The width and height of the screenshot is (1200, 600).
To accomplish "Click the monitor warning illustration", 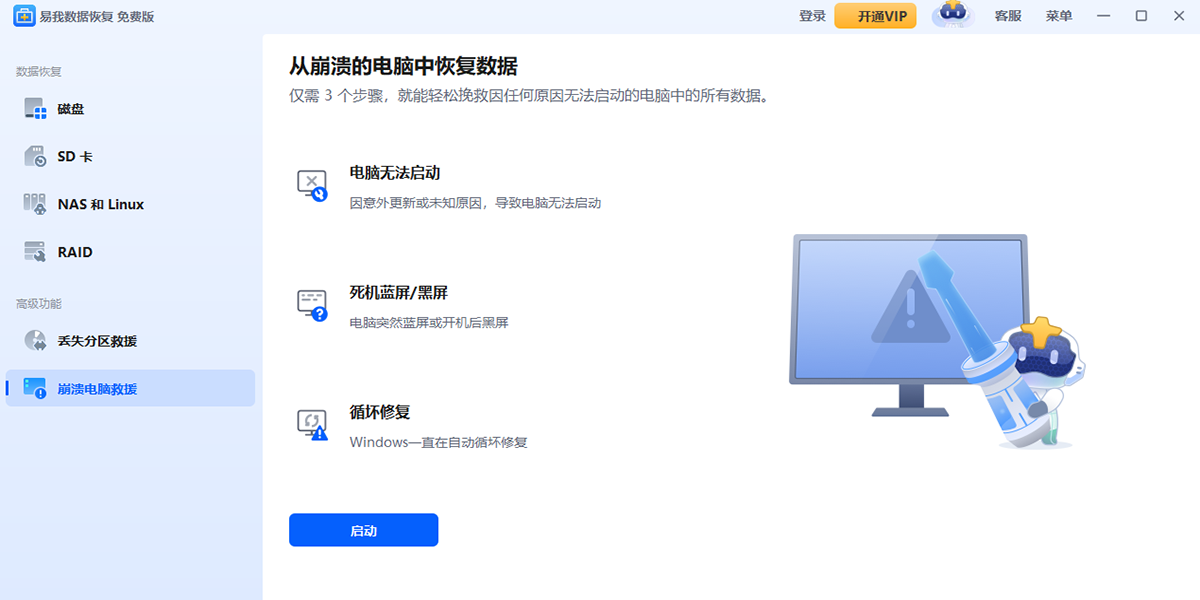I will 910,310.
